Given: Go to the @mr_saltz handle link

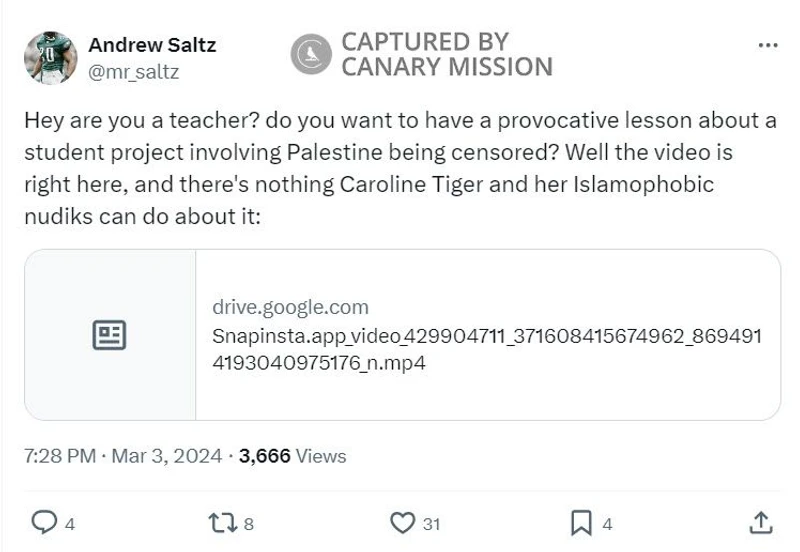Looking at the screenshot, I should coord(134,71).
